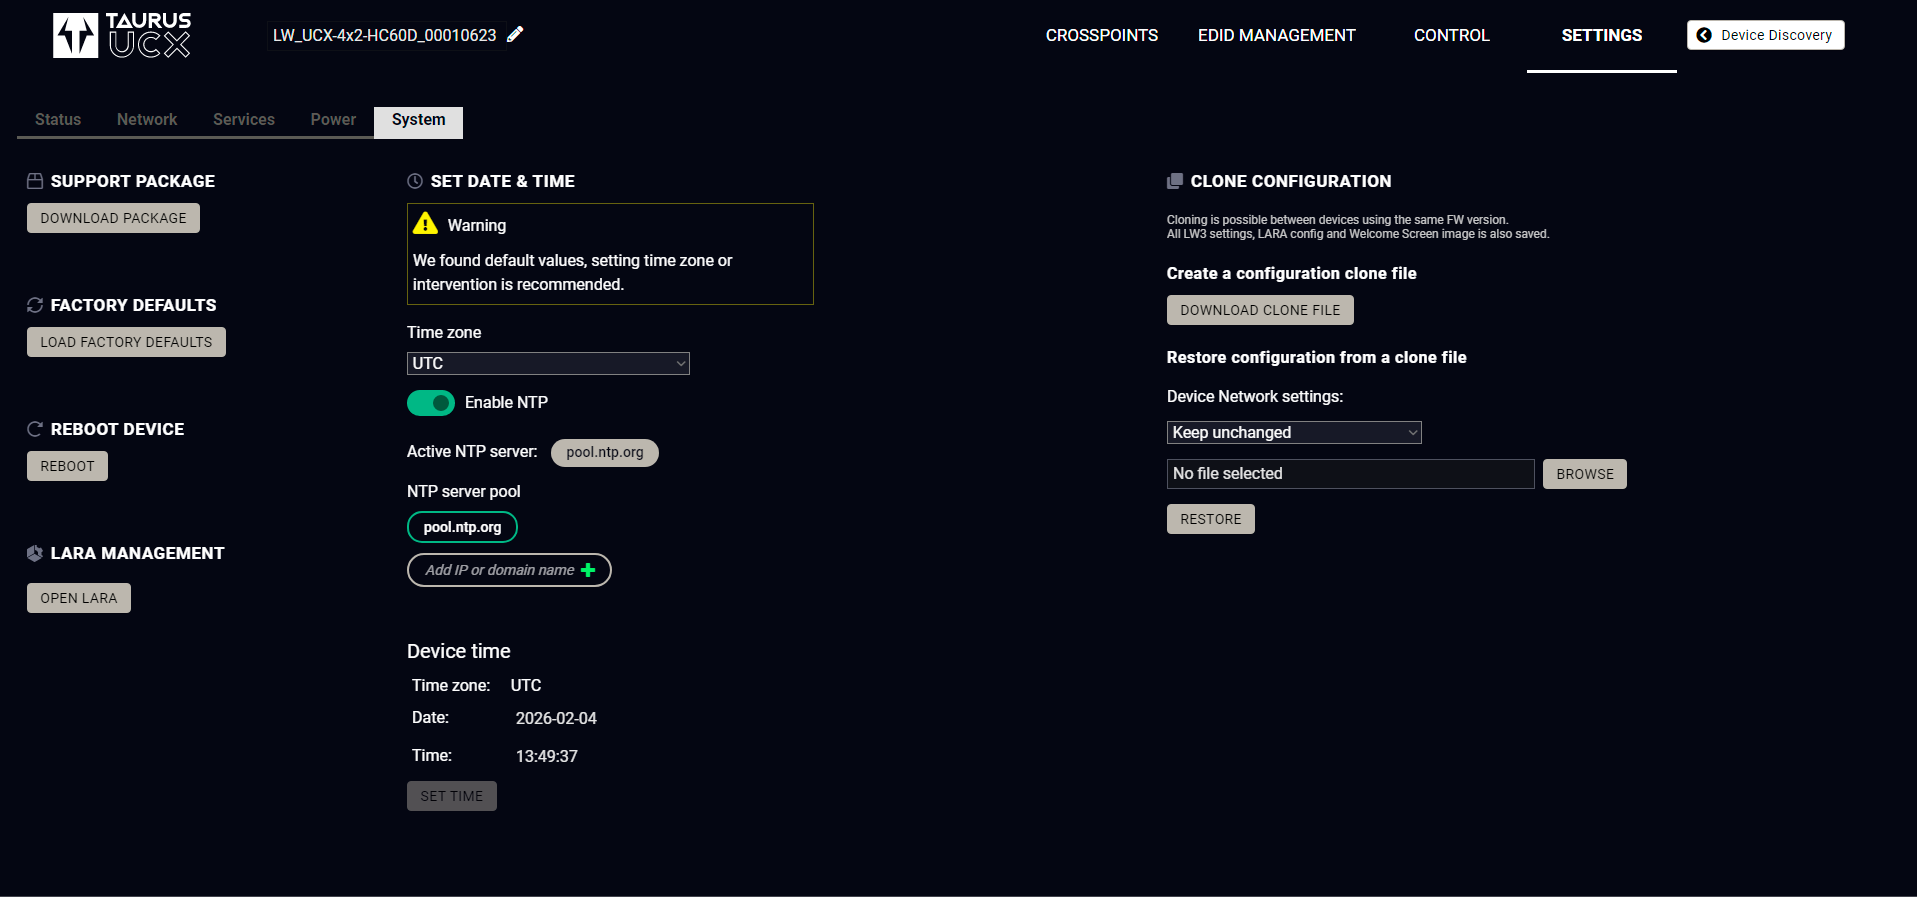Switch to the Network tab
The height and width of the screenshot is (897, 1917).
point(147,120)
